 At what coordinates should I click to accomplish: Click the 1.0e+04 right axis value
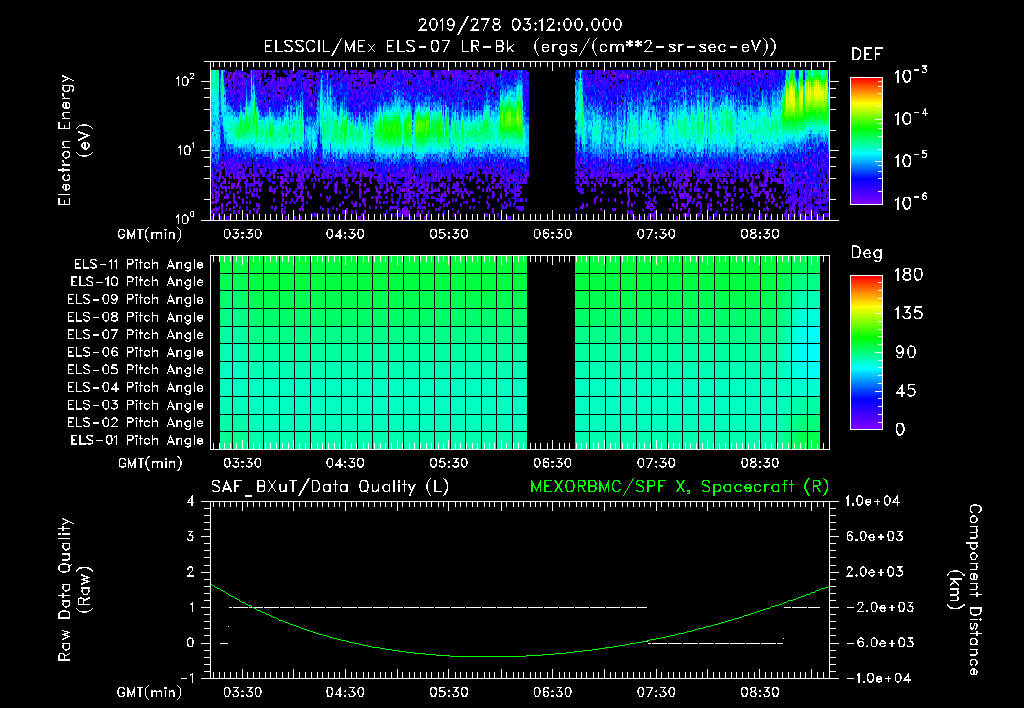click(872, 502)
